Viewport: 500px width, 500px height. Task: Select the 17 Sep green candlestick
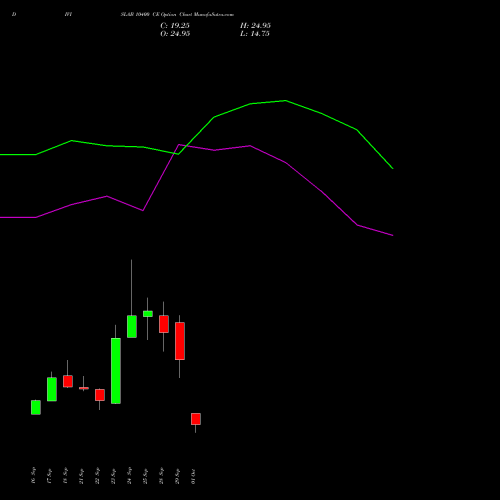point(52,389)
